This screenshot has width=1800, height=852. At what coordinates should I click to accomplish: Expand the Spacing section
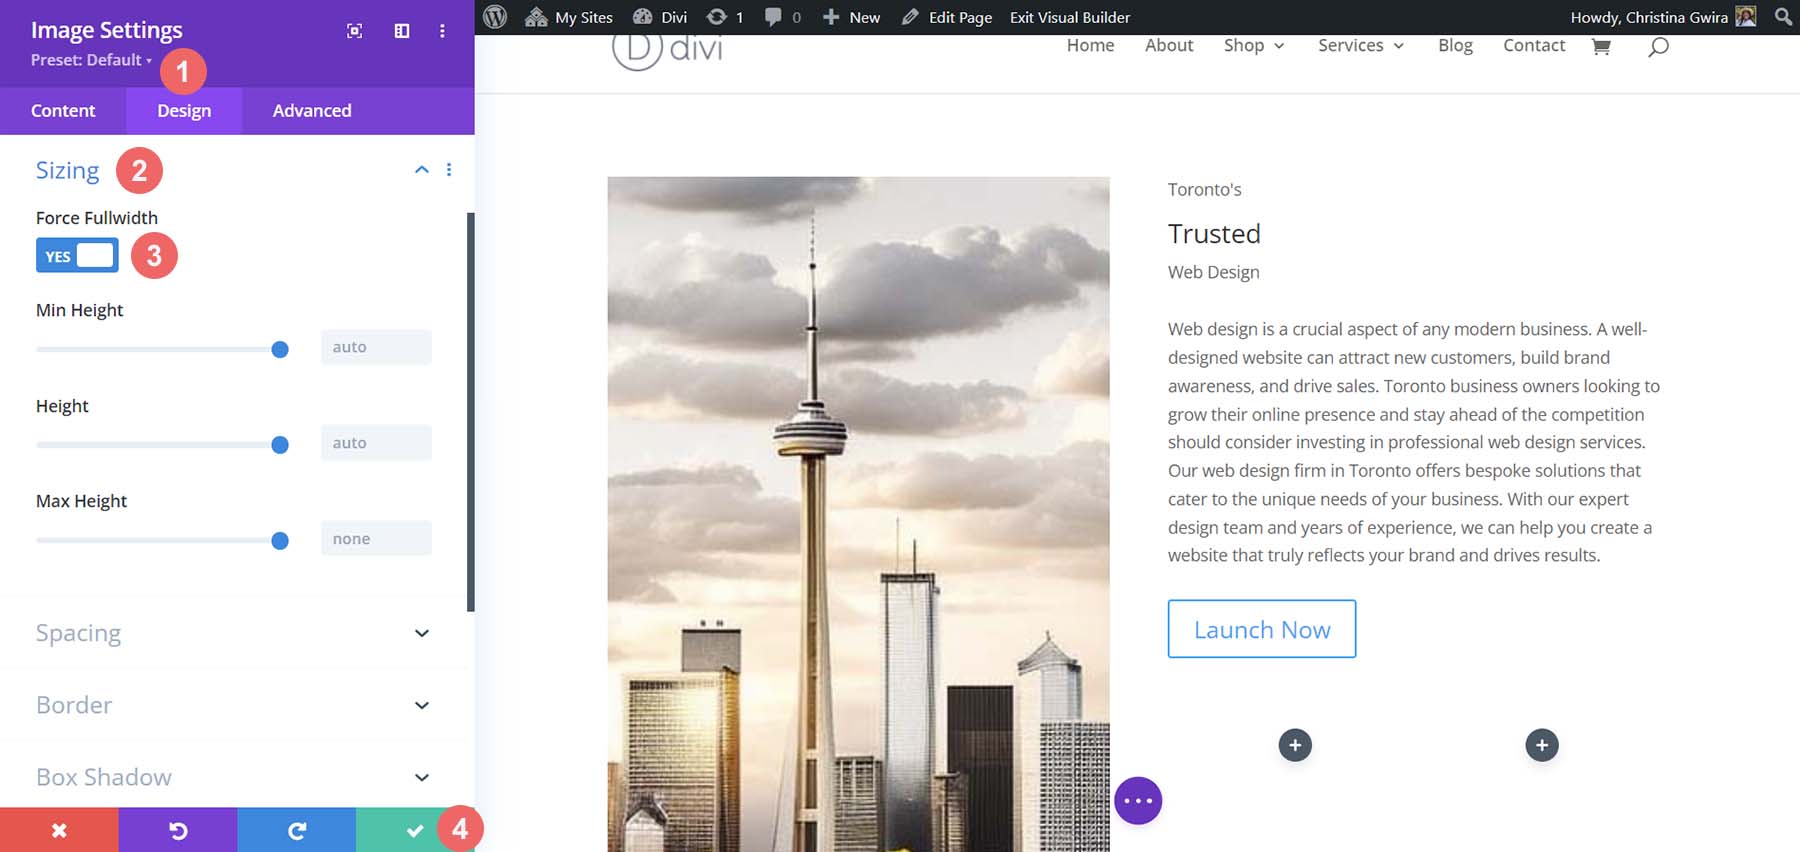237,633
